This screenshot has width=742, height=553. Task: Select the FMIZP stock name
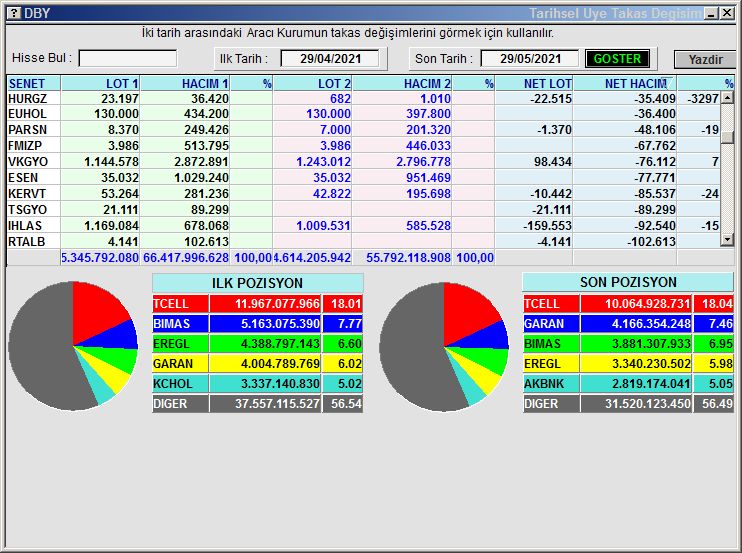point(25,146)
